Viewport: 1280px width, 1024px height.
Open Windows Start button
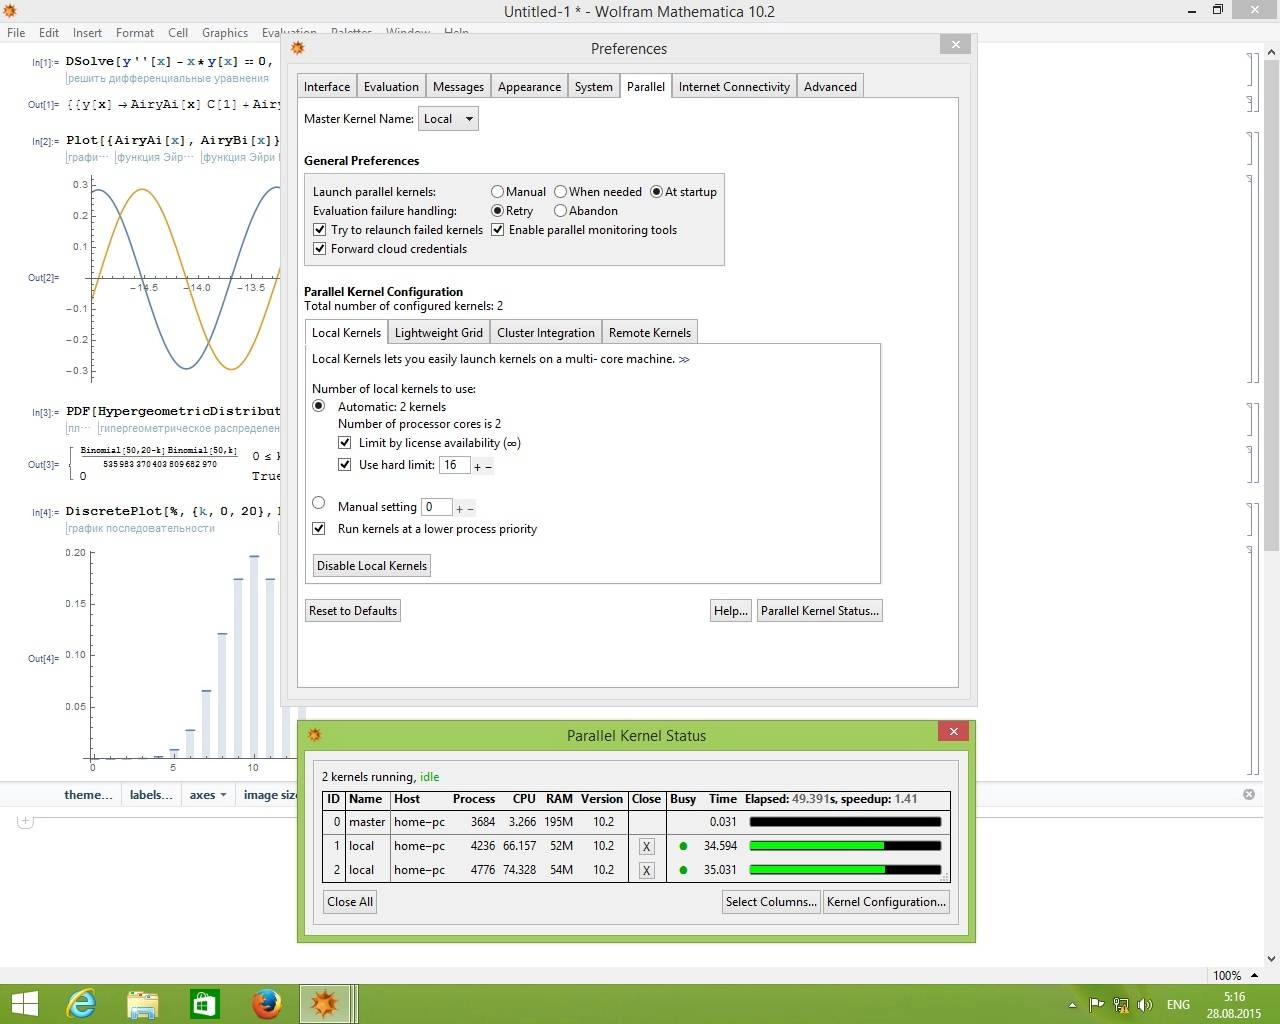24,1004
